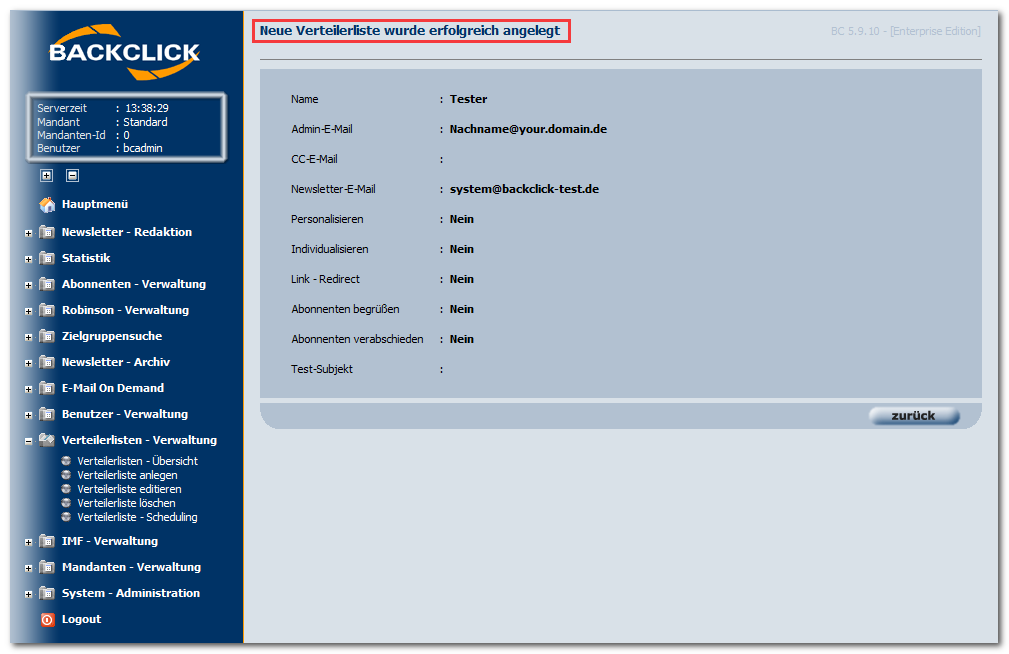1009x654 pixels.
Task: Click the Statistik folder icon
Action: [47, 258]
